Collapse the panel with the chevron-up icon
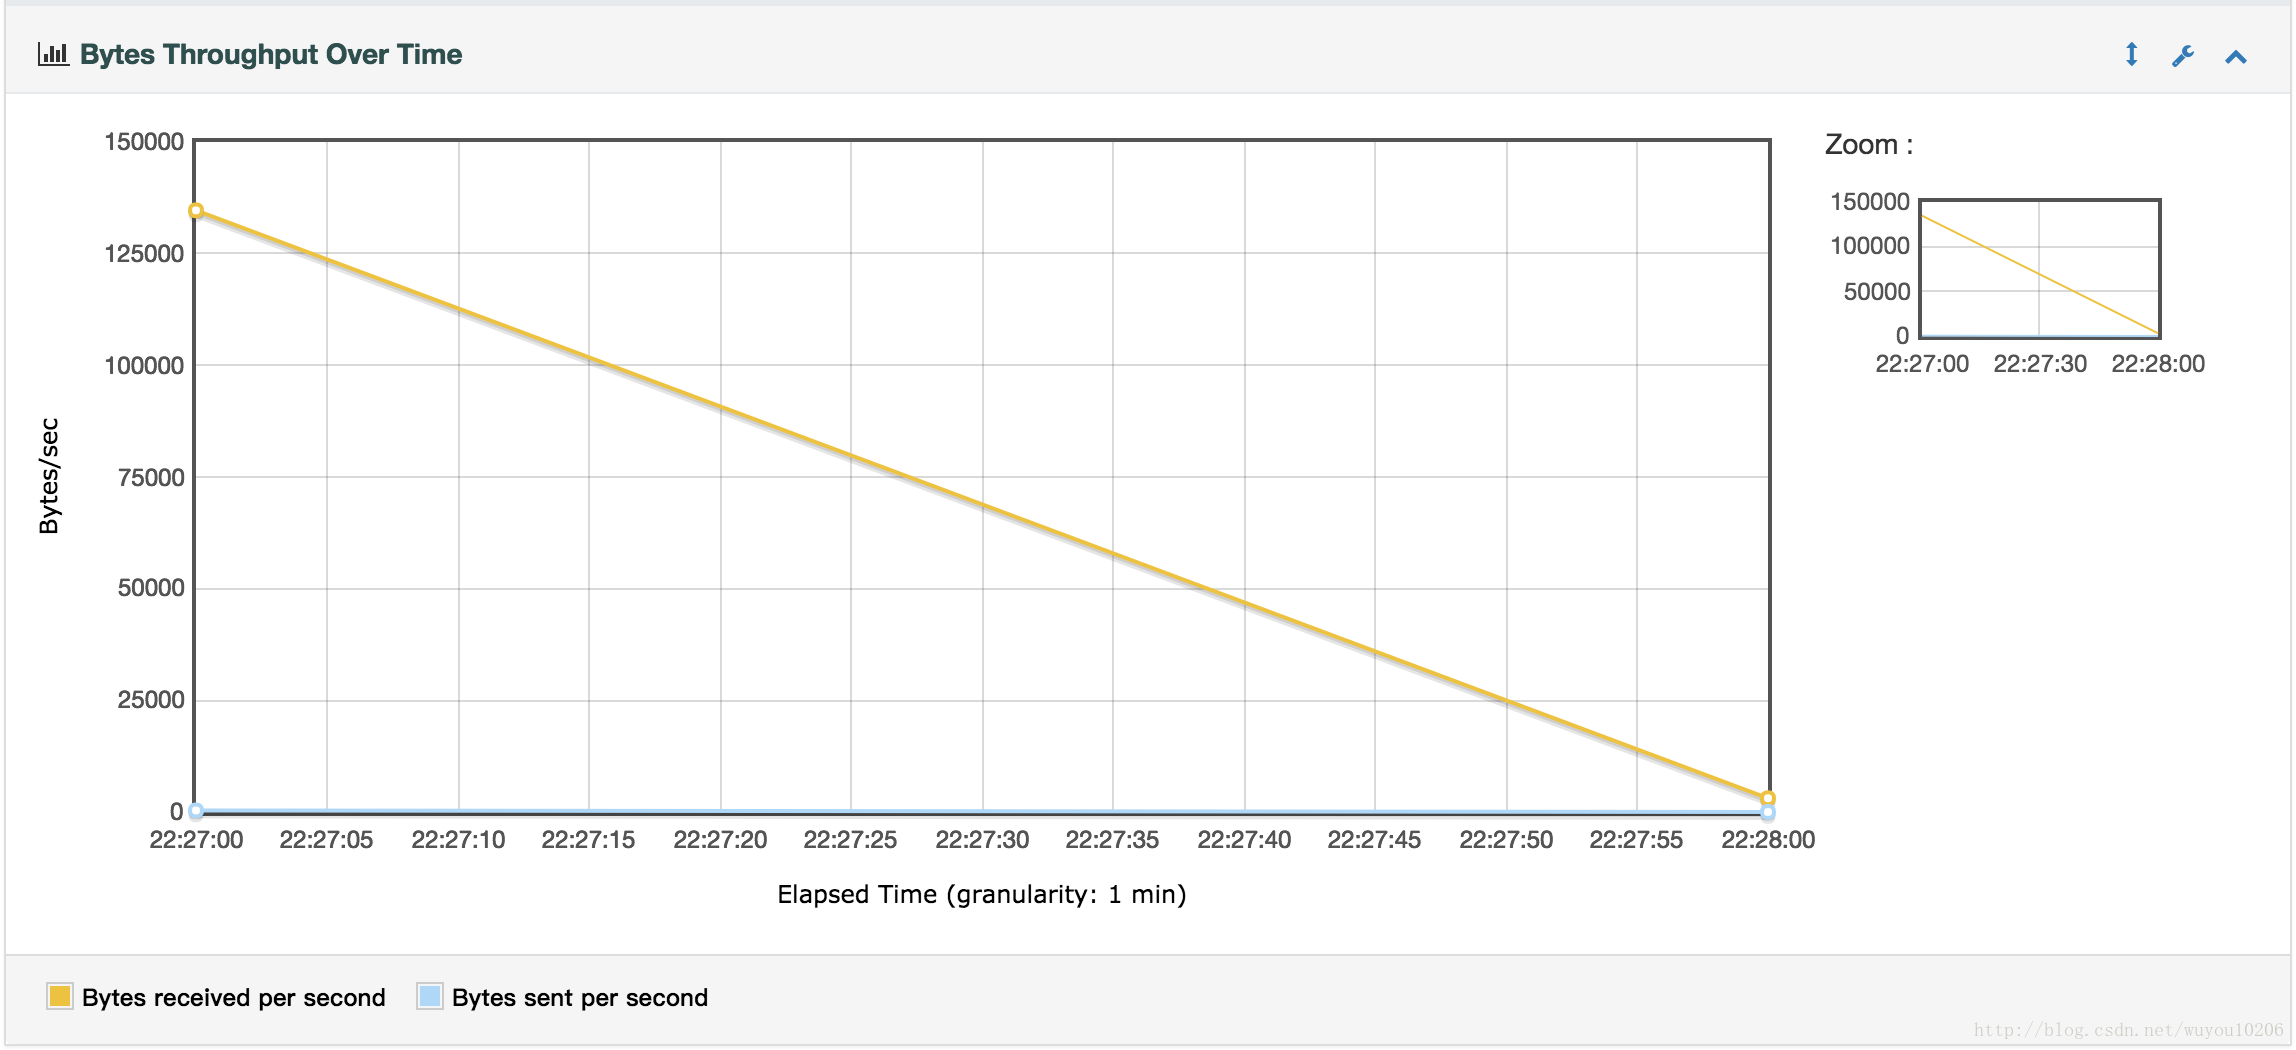The image size is (2296, 1050). click(x=2236, y=57)
